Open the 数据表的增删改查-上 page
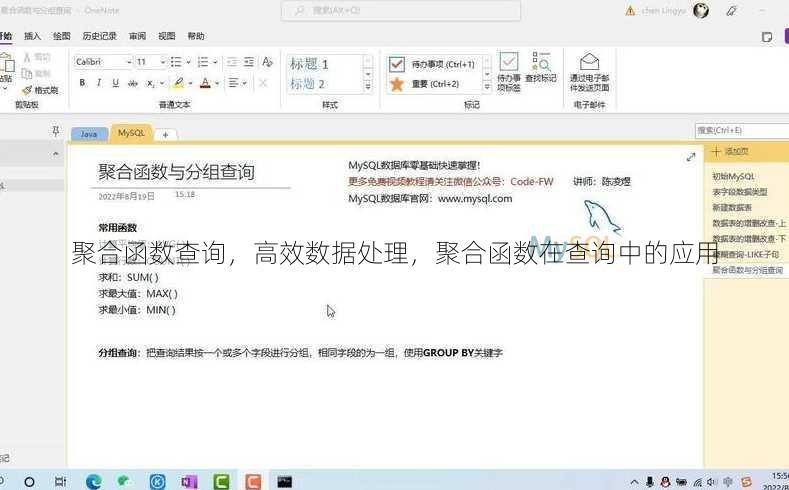Viewport: 789px width, 490px height. click(749, 223)
